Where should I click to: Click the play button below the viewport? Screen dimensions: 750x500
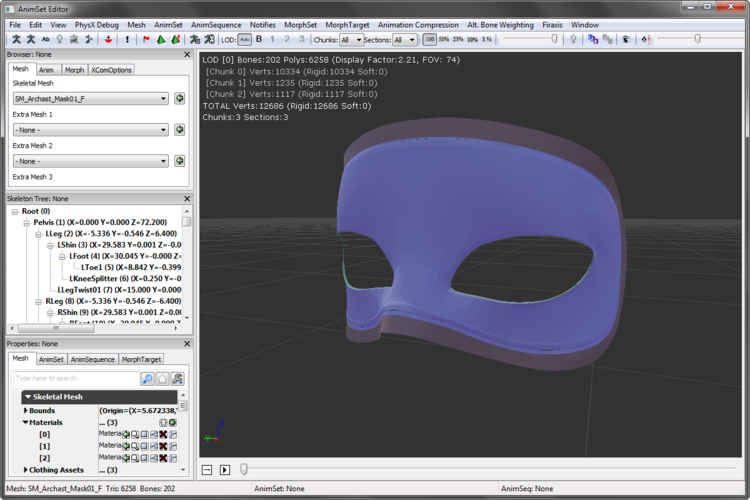click(x=225, y=470)
